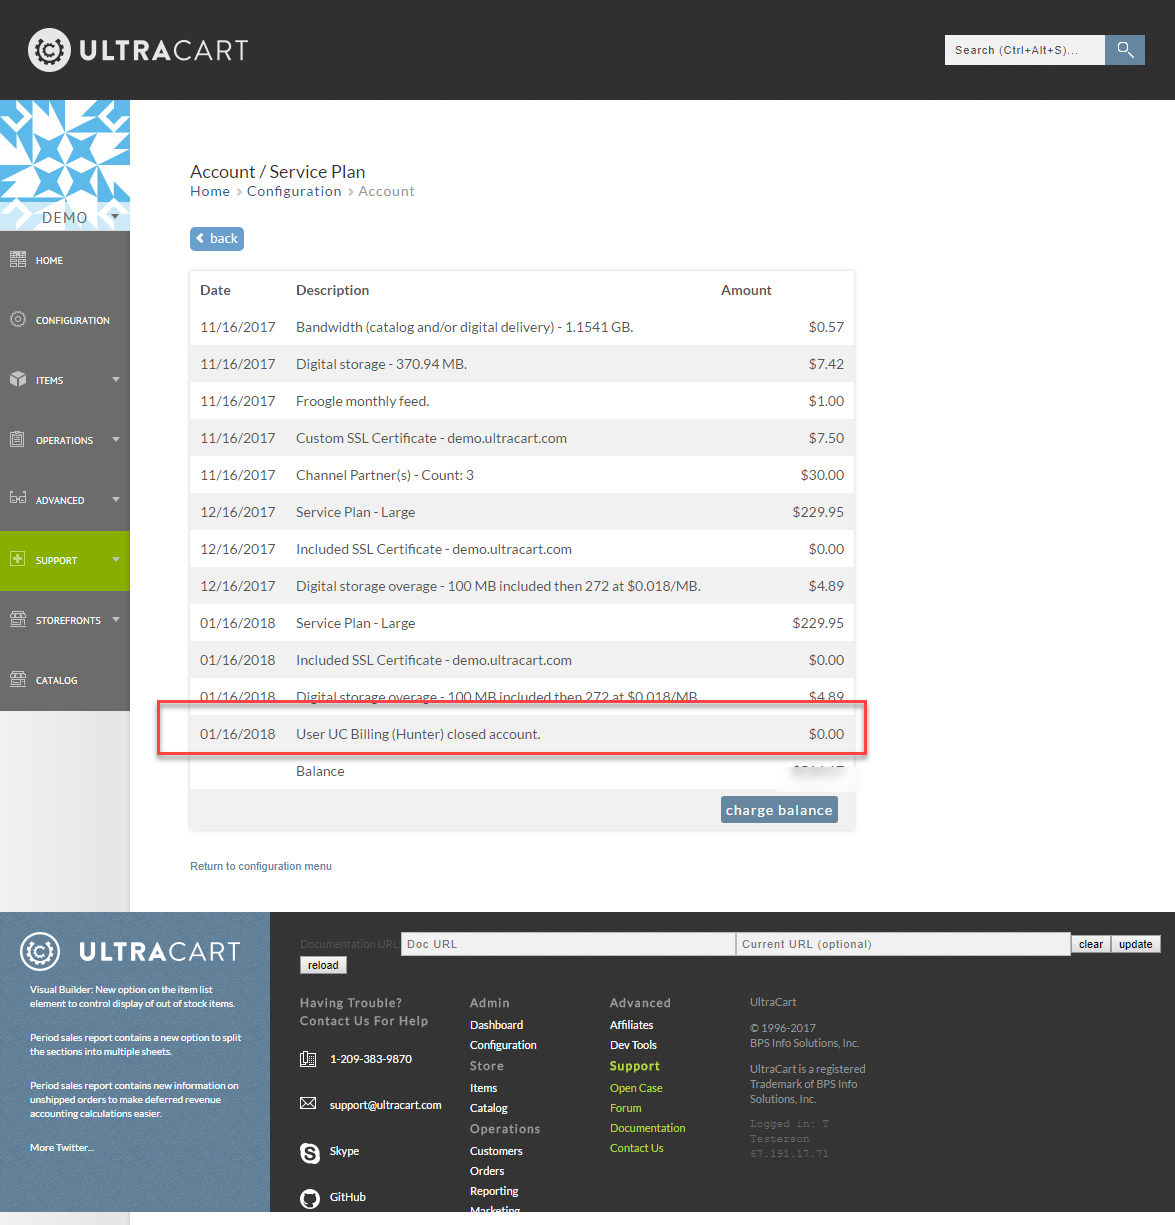Click the Items box sidebar icon
Screen dimensions: 1175x1225
18,379
